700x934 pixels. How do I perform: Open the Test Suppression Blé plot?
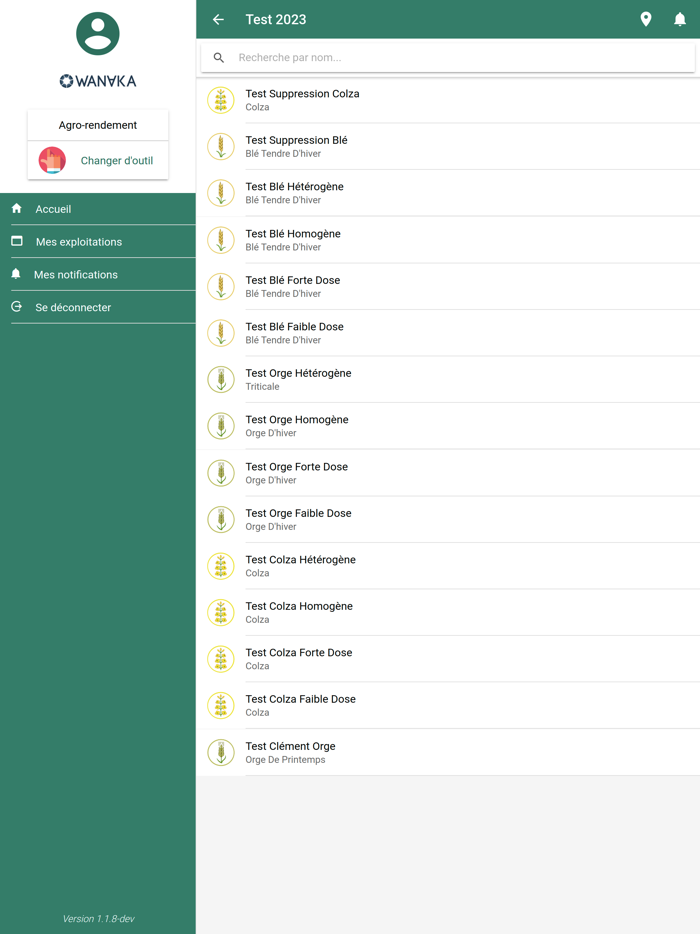(448, 147)
